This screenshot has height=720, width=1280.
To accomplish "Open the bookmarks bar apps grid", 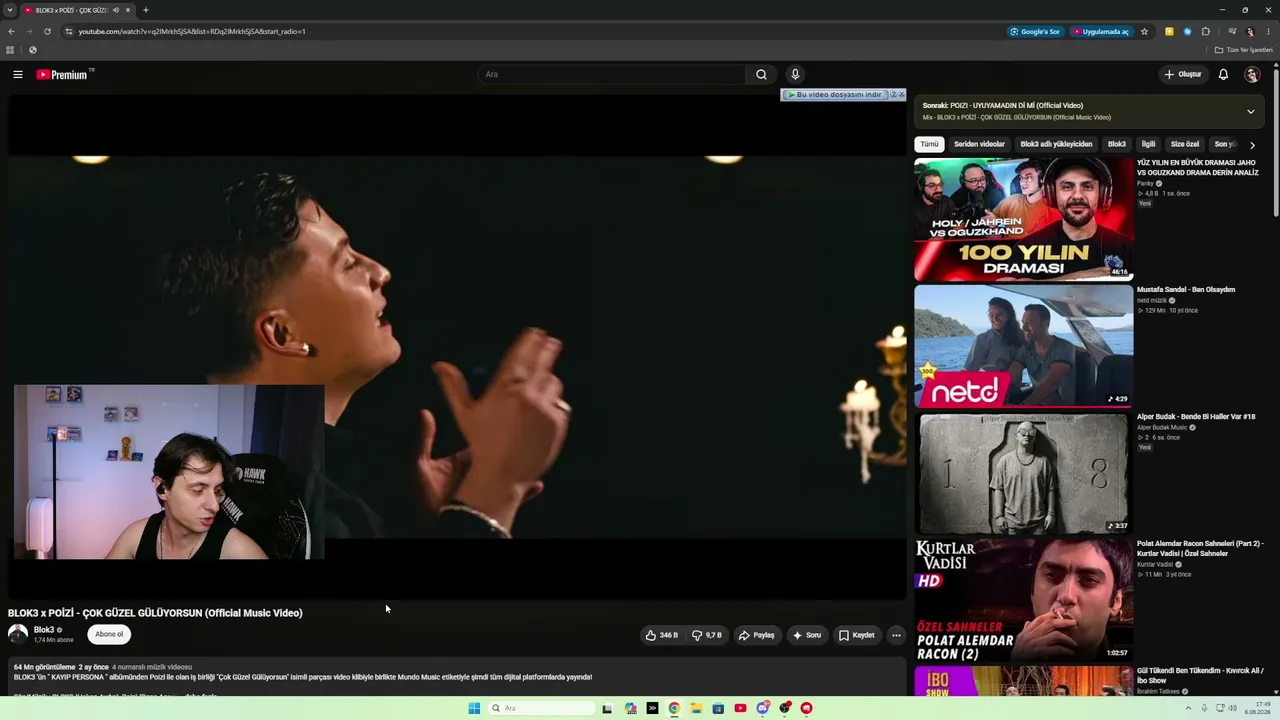I will (10, 50).
